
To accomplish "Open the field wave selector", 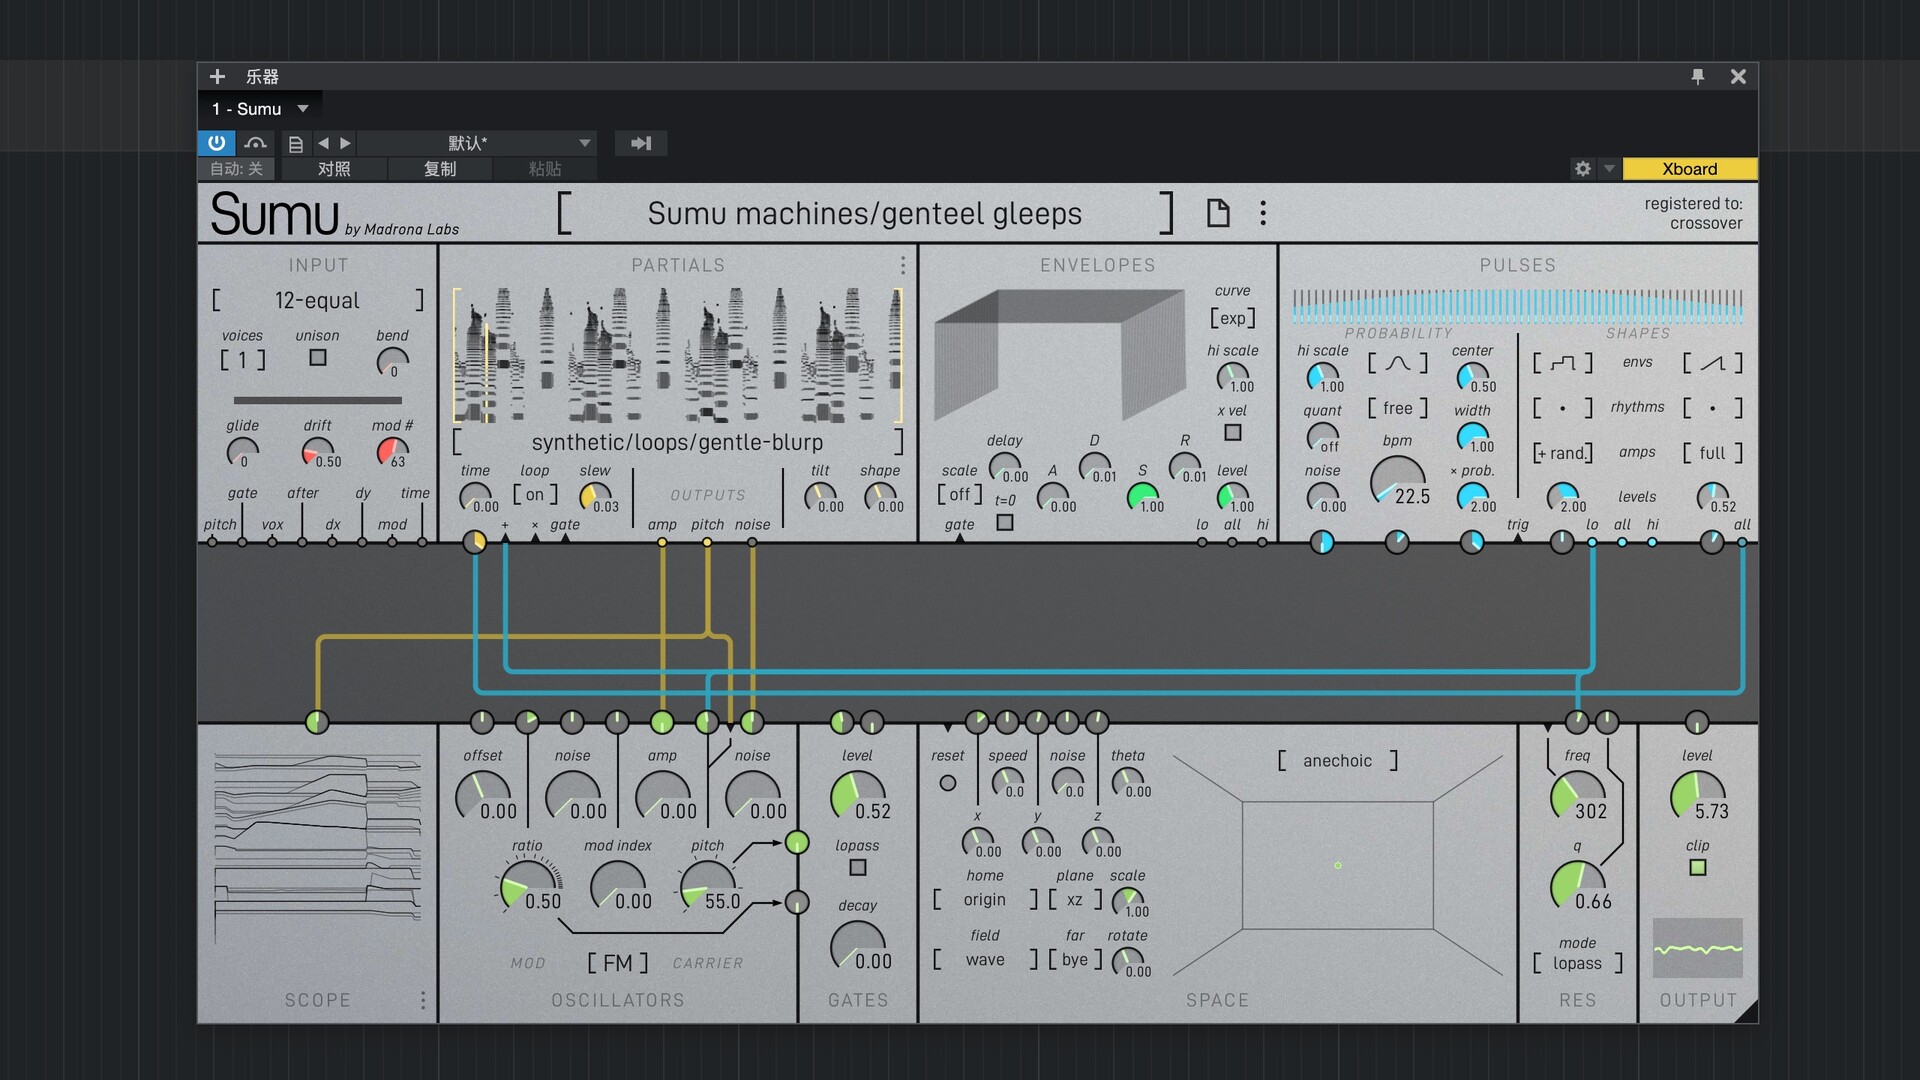I will [985, 959].
